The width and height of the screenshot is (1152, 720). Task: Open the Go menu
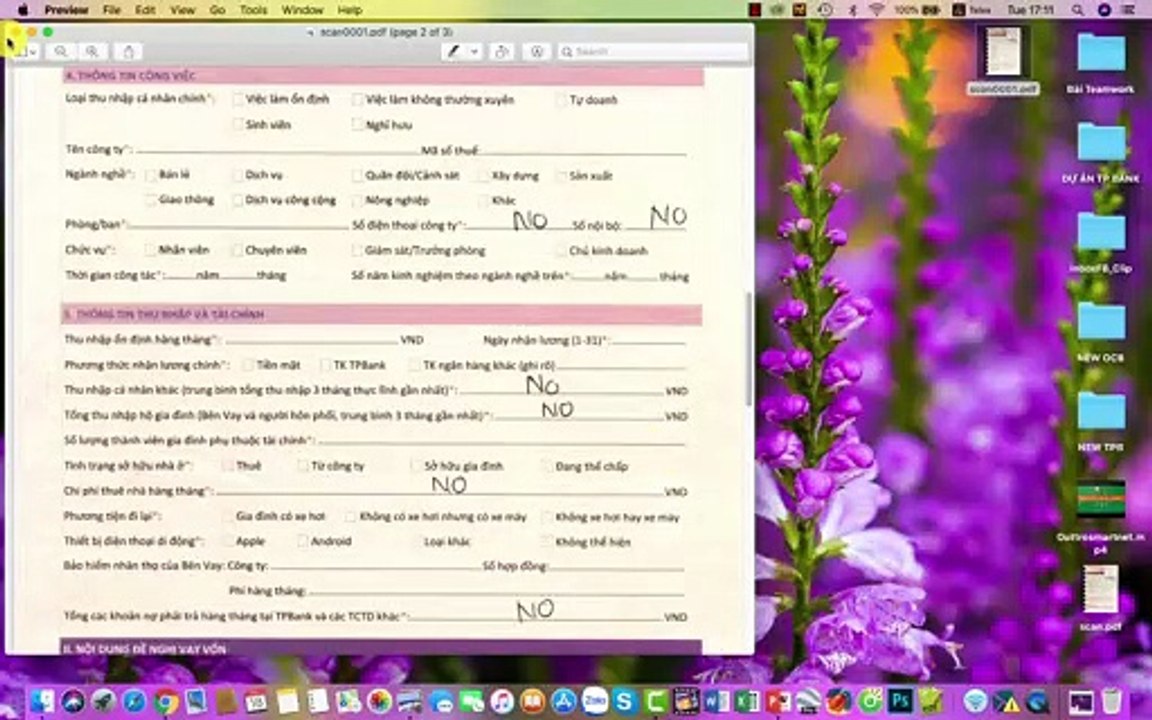(217, 10)
